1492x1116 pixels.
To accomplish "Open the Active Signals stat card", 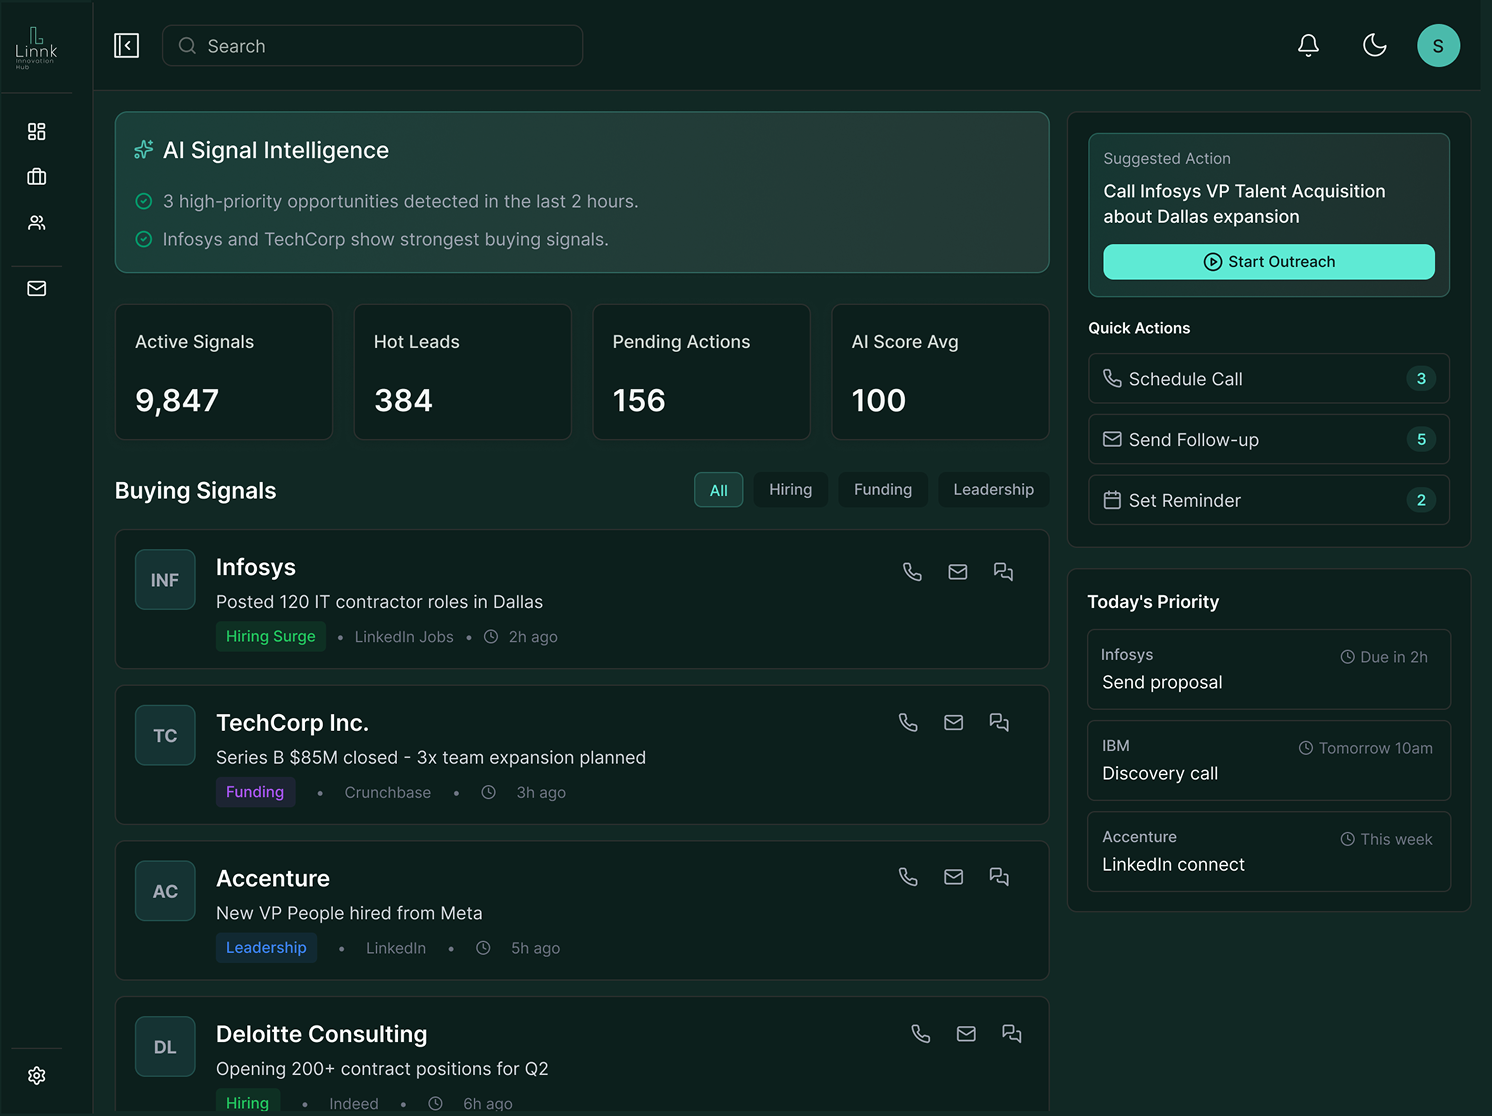I will click(x=224, y=372).
